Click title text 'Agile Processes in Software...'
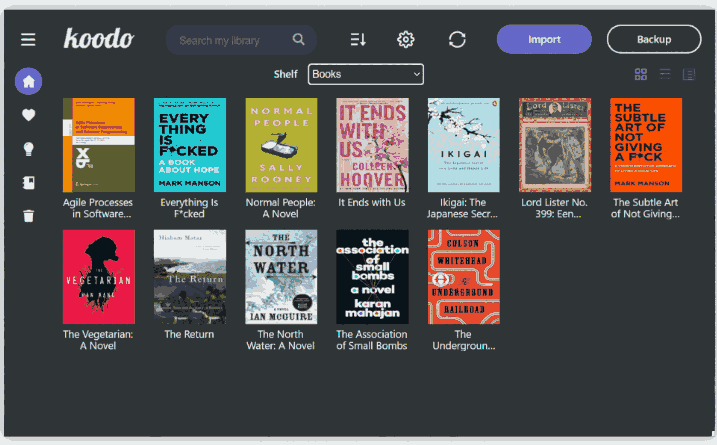Image resolution: width=717 pixels, height=445 pixels. point(98,208)
